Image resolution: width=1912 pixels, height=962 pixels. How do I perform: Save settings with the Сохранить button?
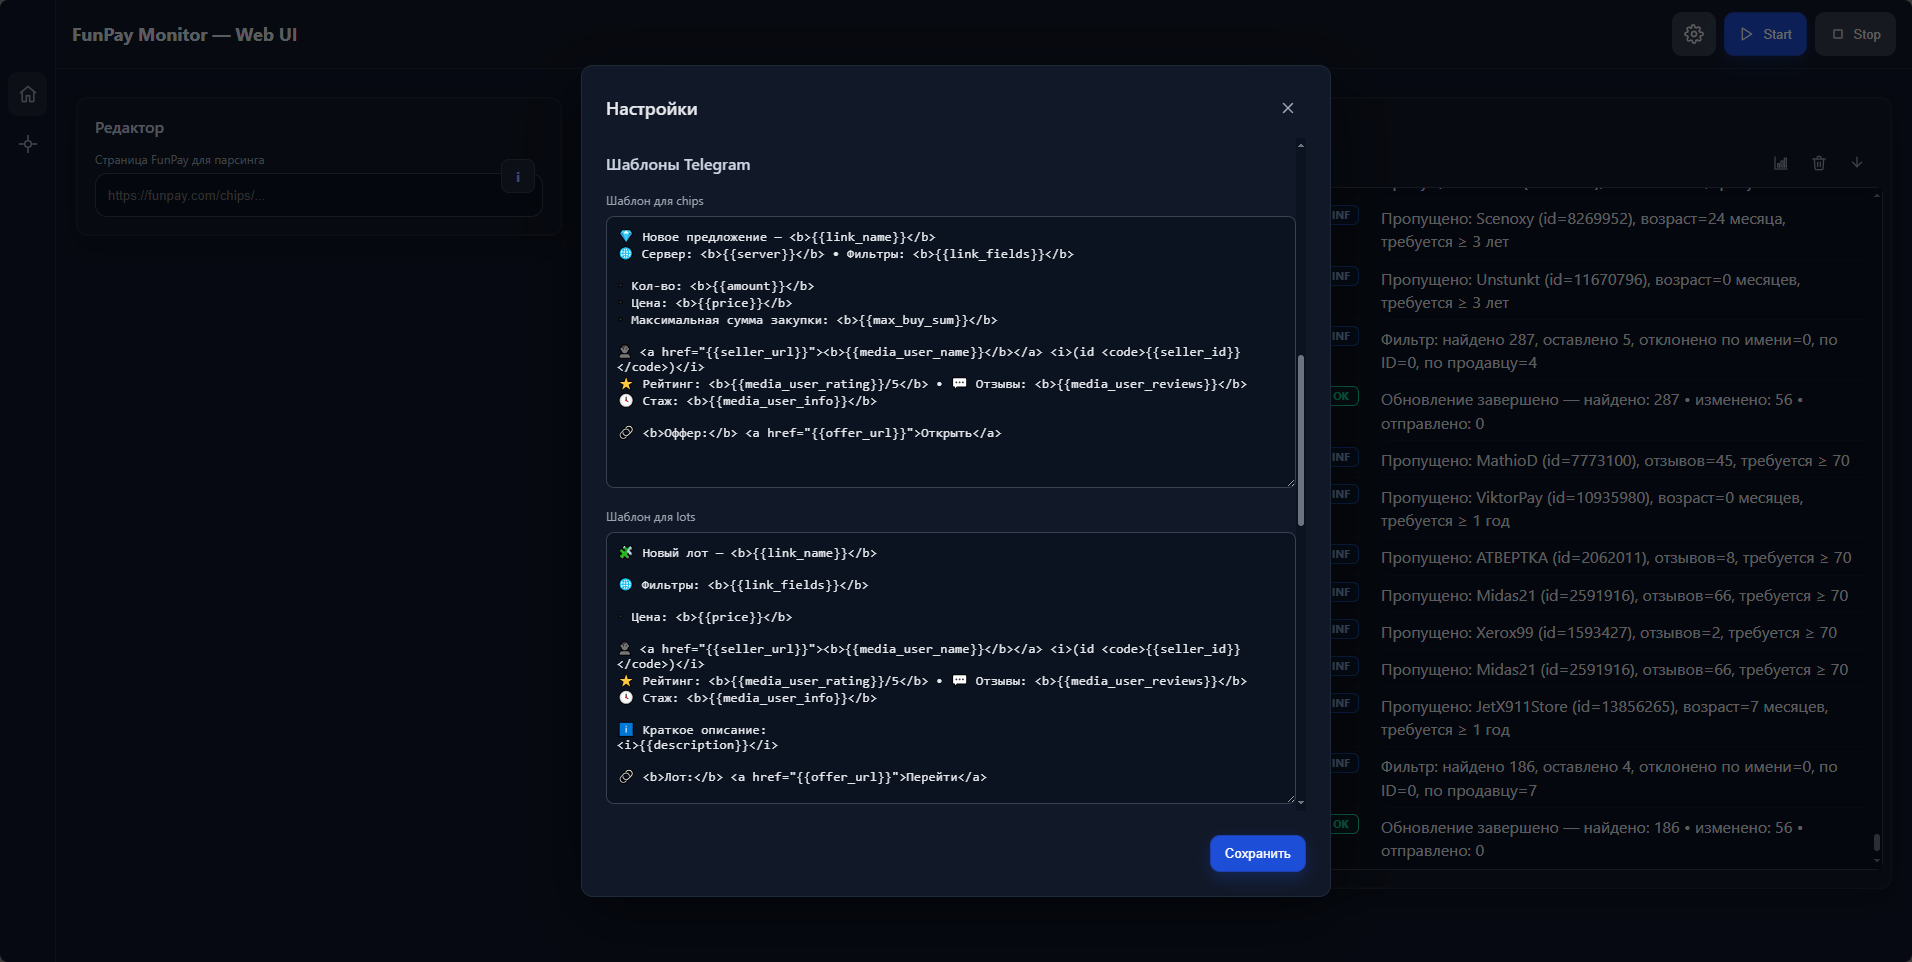pos(1257,853)
